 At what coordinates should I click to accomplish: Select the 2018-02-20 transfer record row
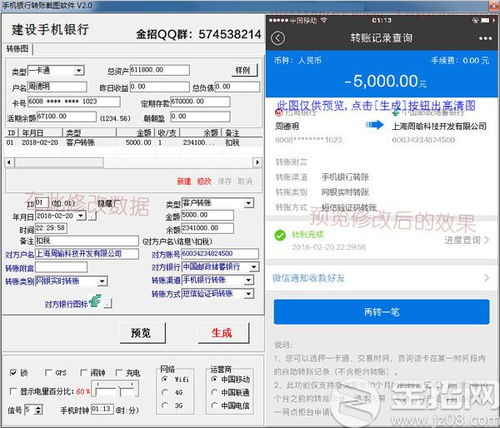pos(133,143)
